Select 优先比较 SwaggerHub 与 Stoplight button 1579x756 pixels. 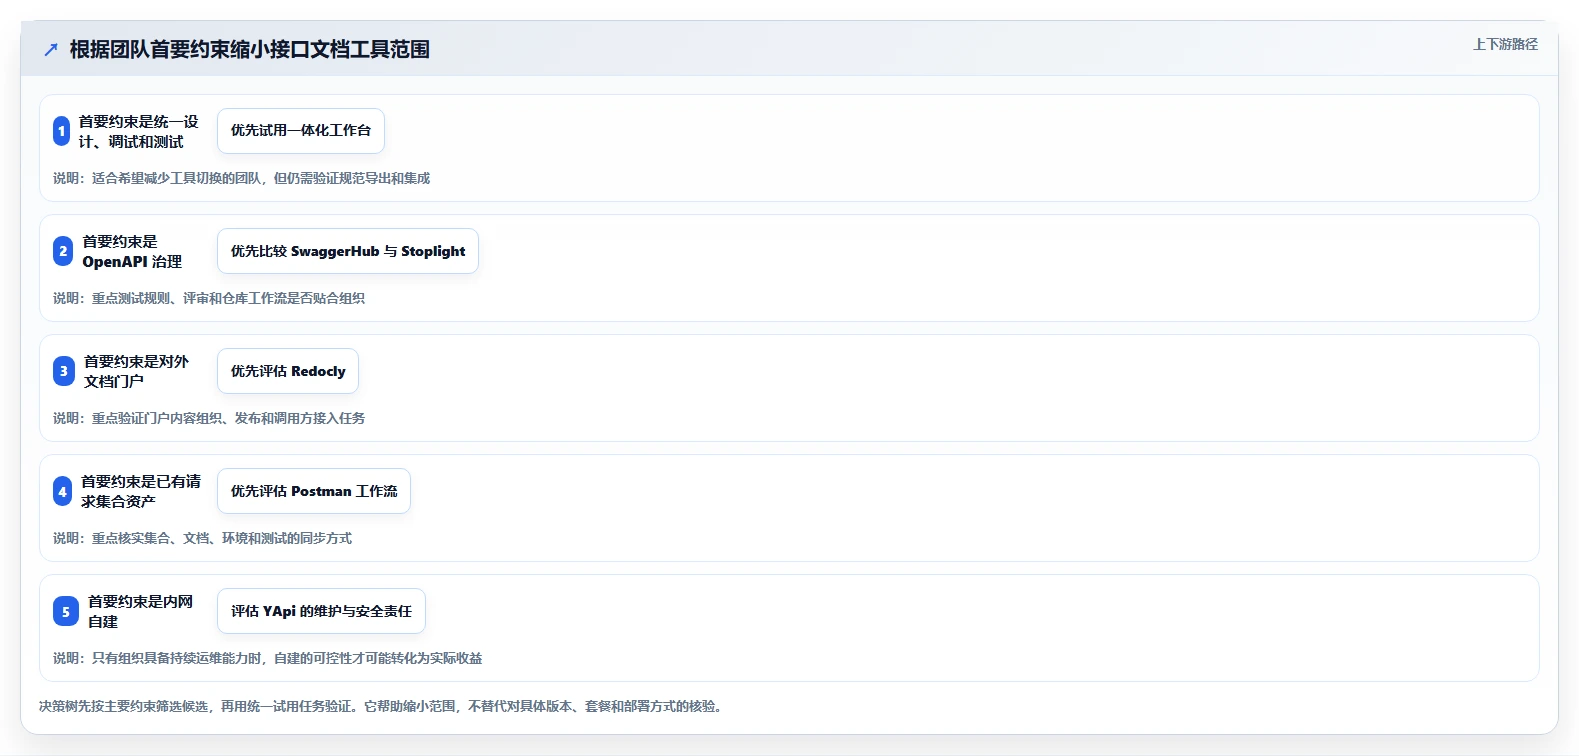(348, 251)
